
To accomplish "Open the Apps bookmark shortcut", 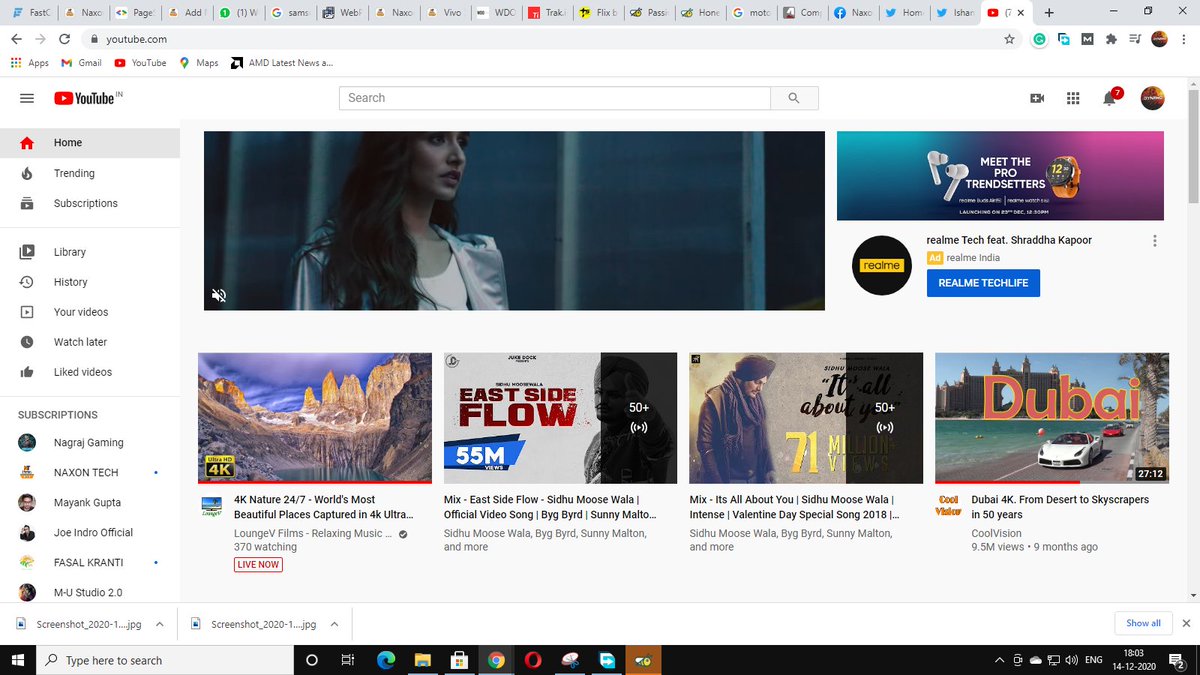I will [29, 62].
